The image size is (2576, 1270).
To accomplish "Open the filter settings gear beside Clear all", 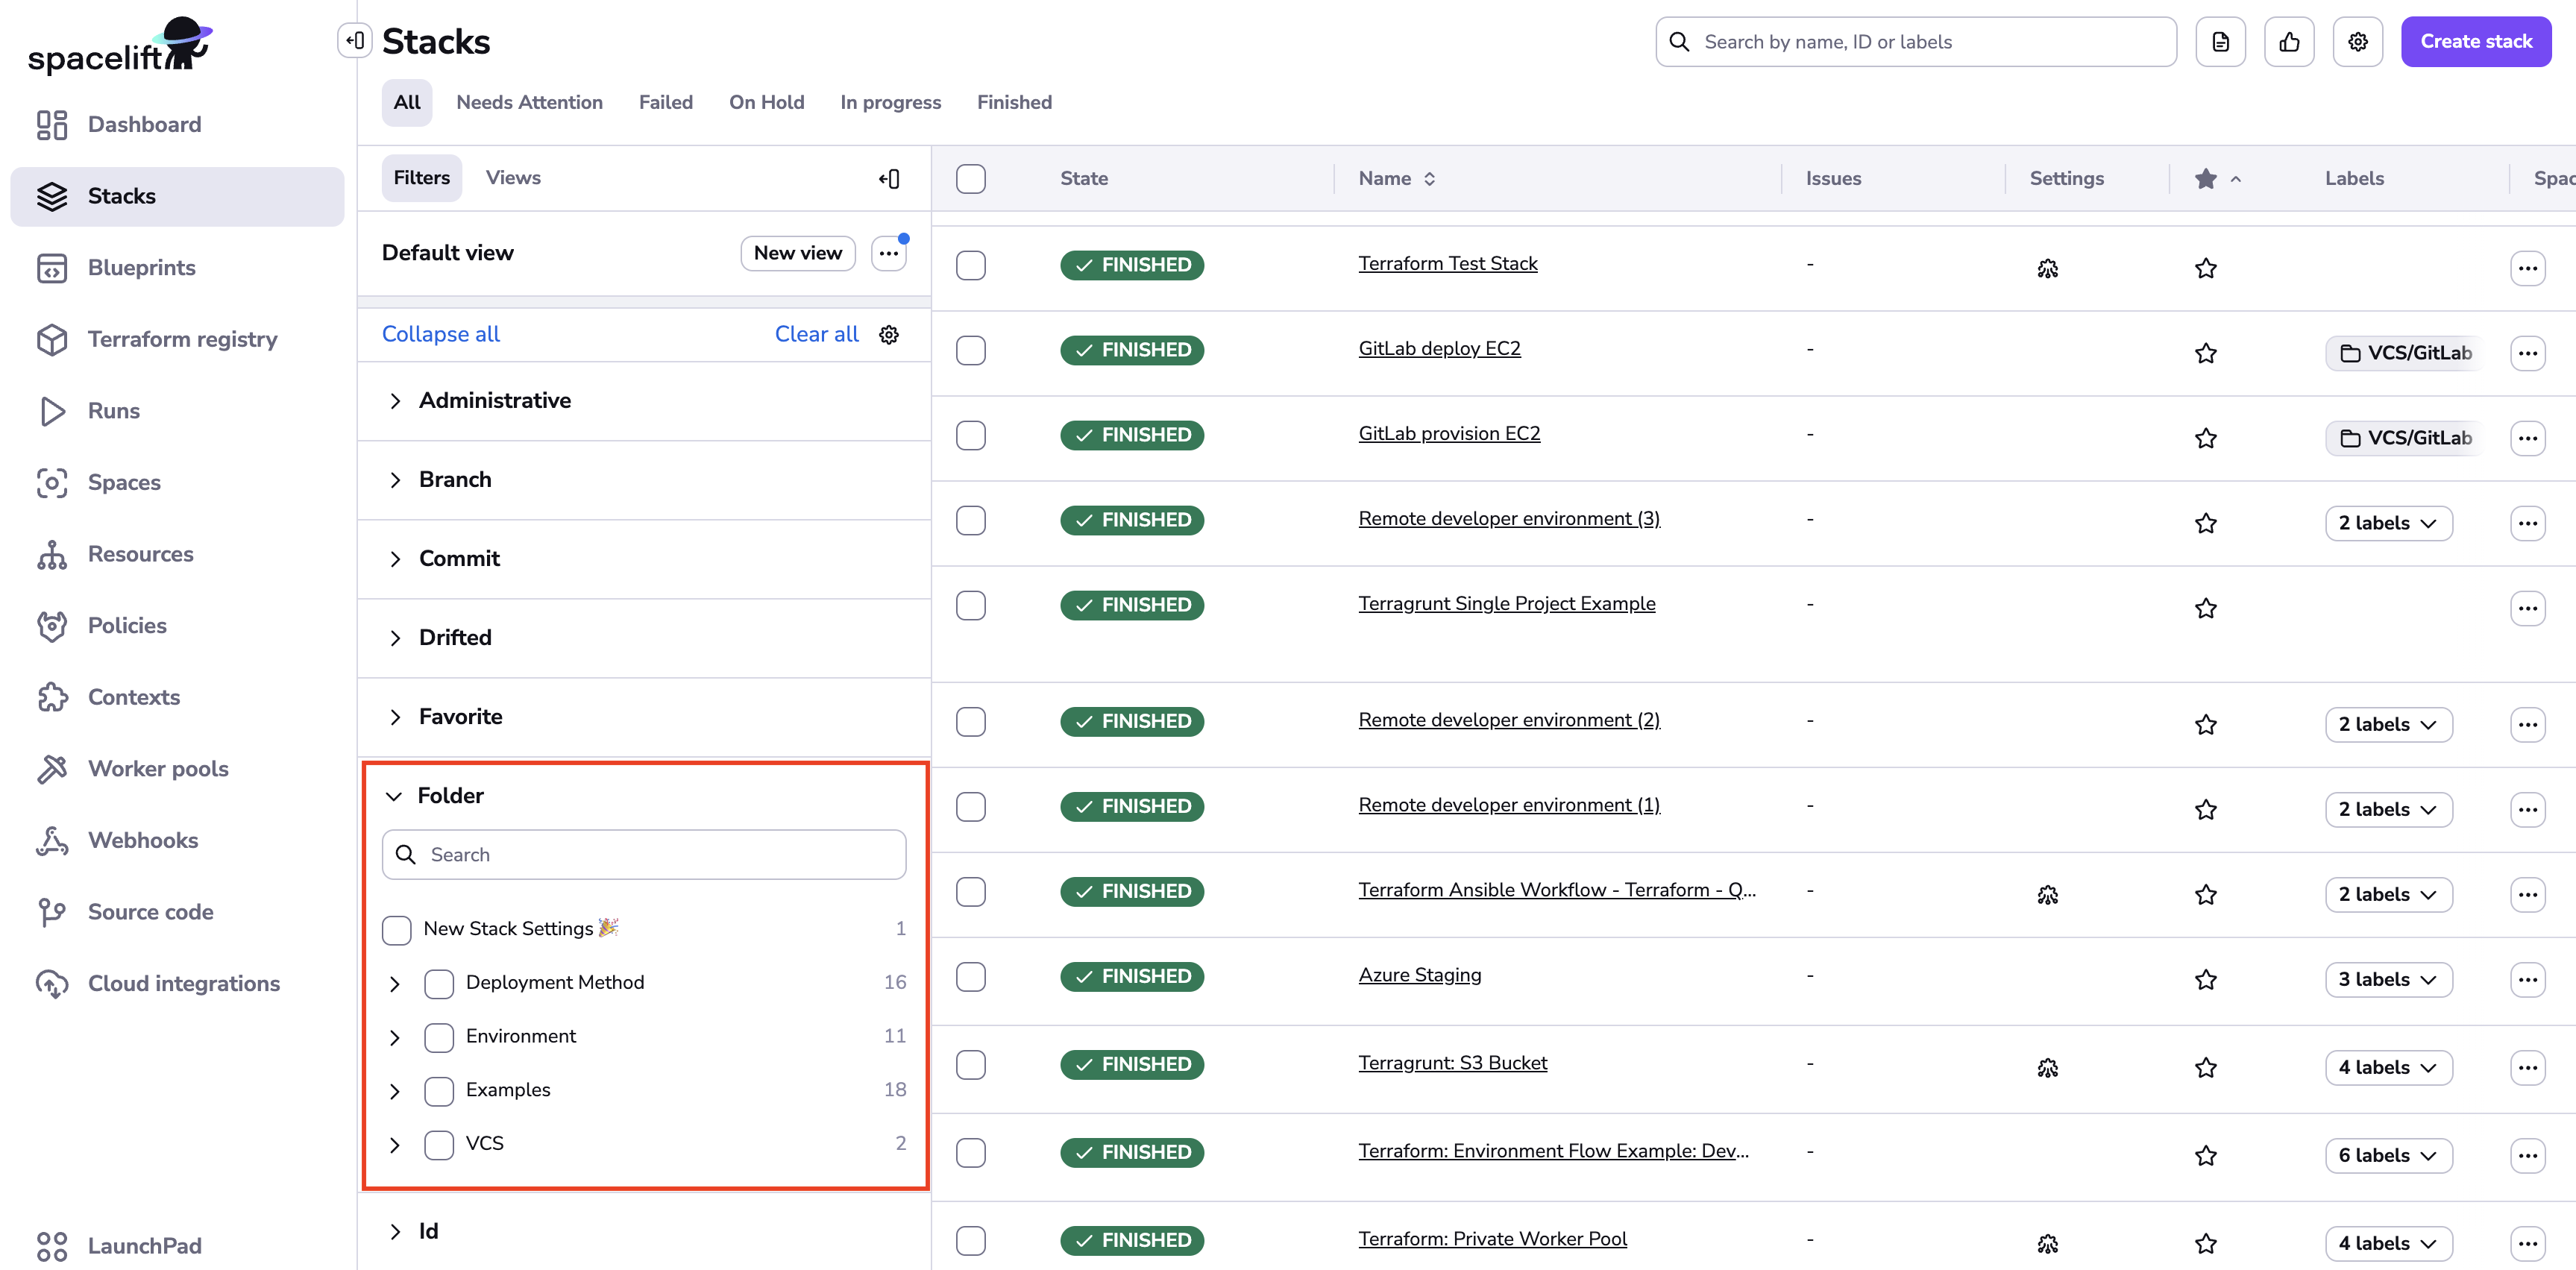I will tap(889, 335).
